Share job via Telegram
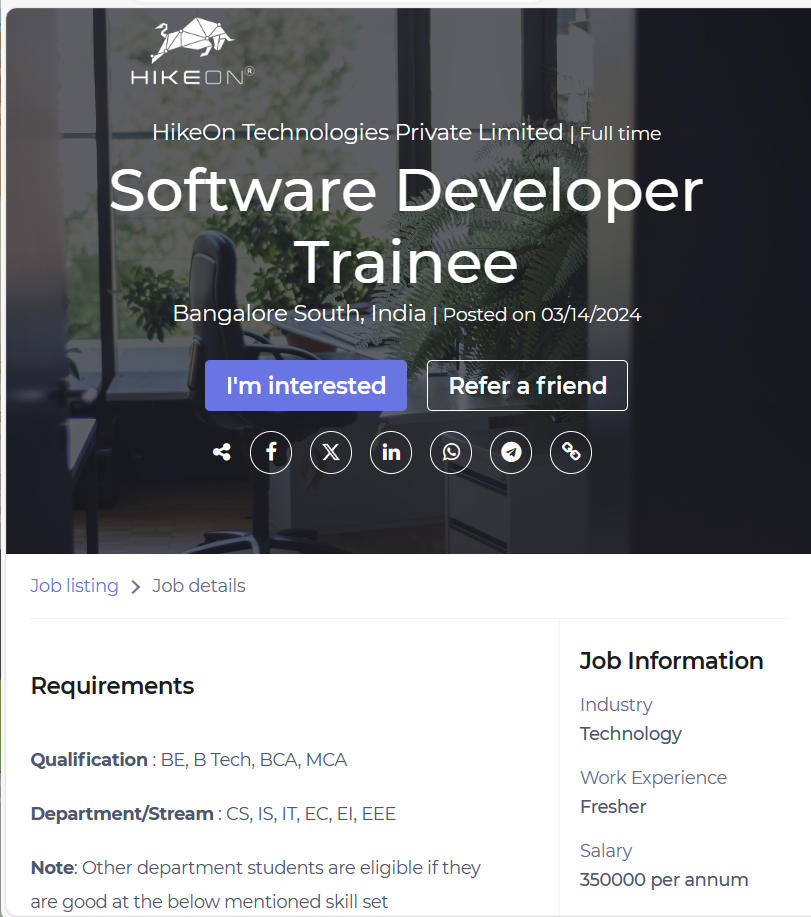 tap(511, 452)
